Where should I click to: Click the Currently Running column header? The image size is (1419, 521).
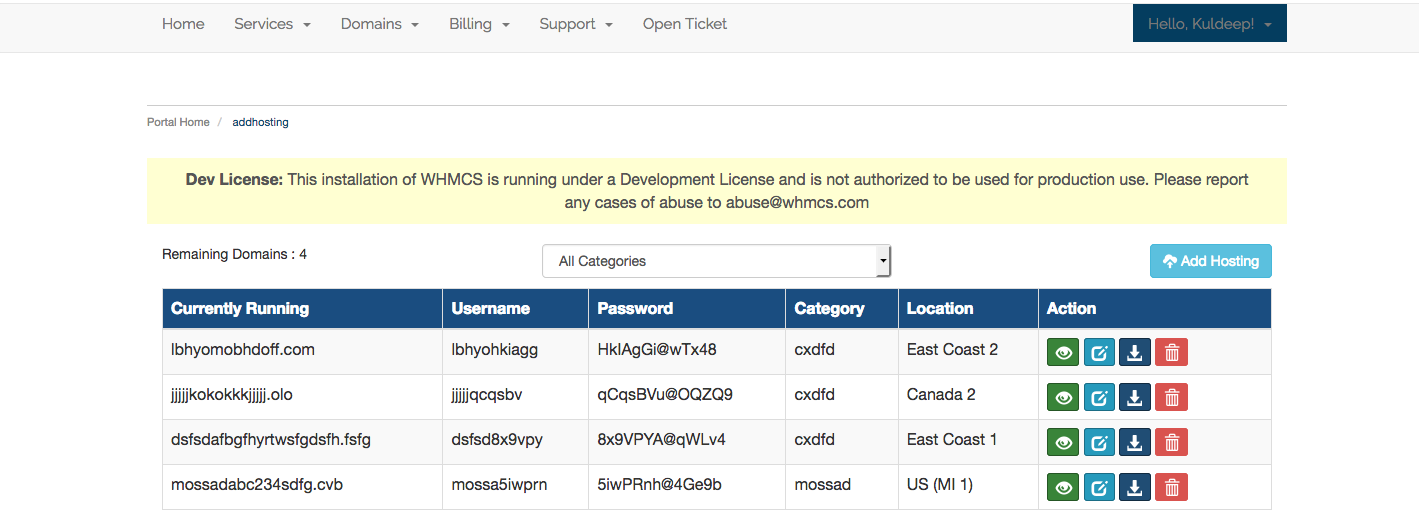coord(302,308)
